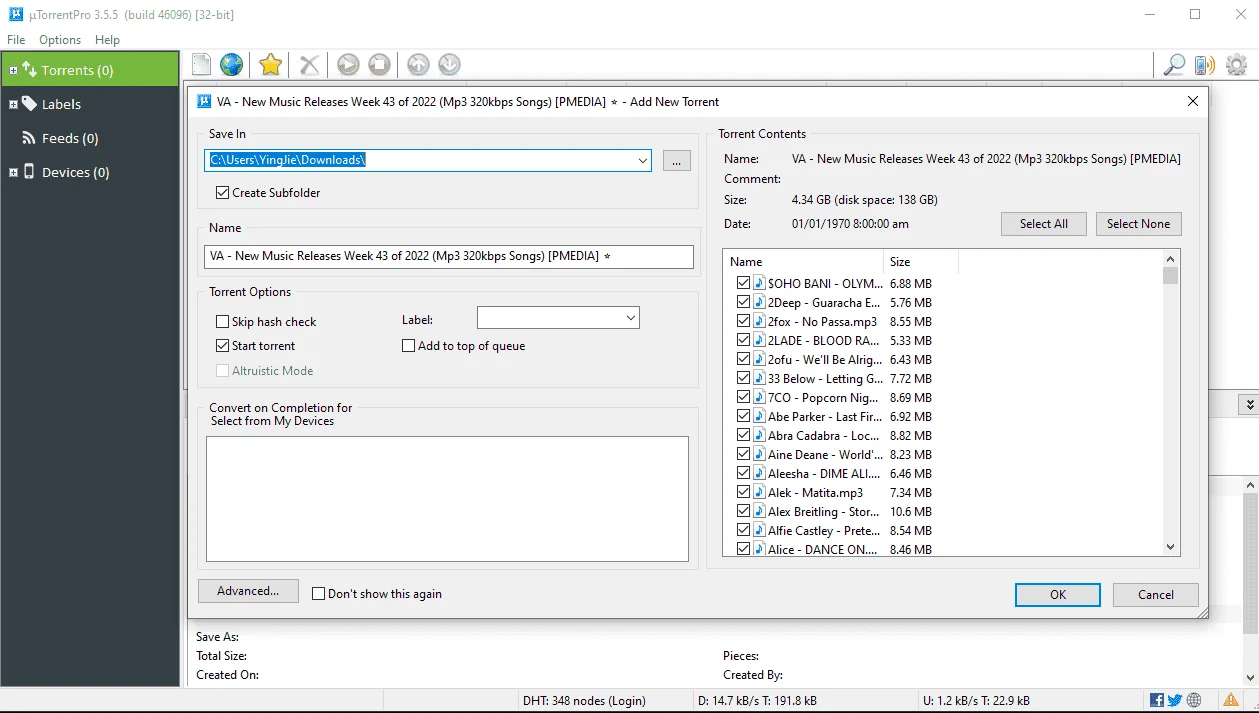Enable the Skip hash check checkbox
The height and width of the screenshot is (713, 1259).
223,322
